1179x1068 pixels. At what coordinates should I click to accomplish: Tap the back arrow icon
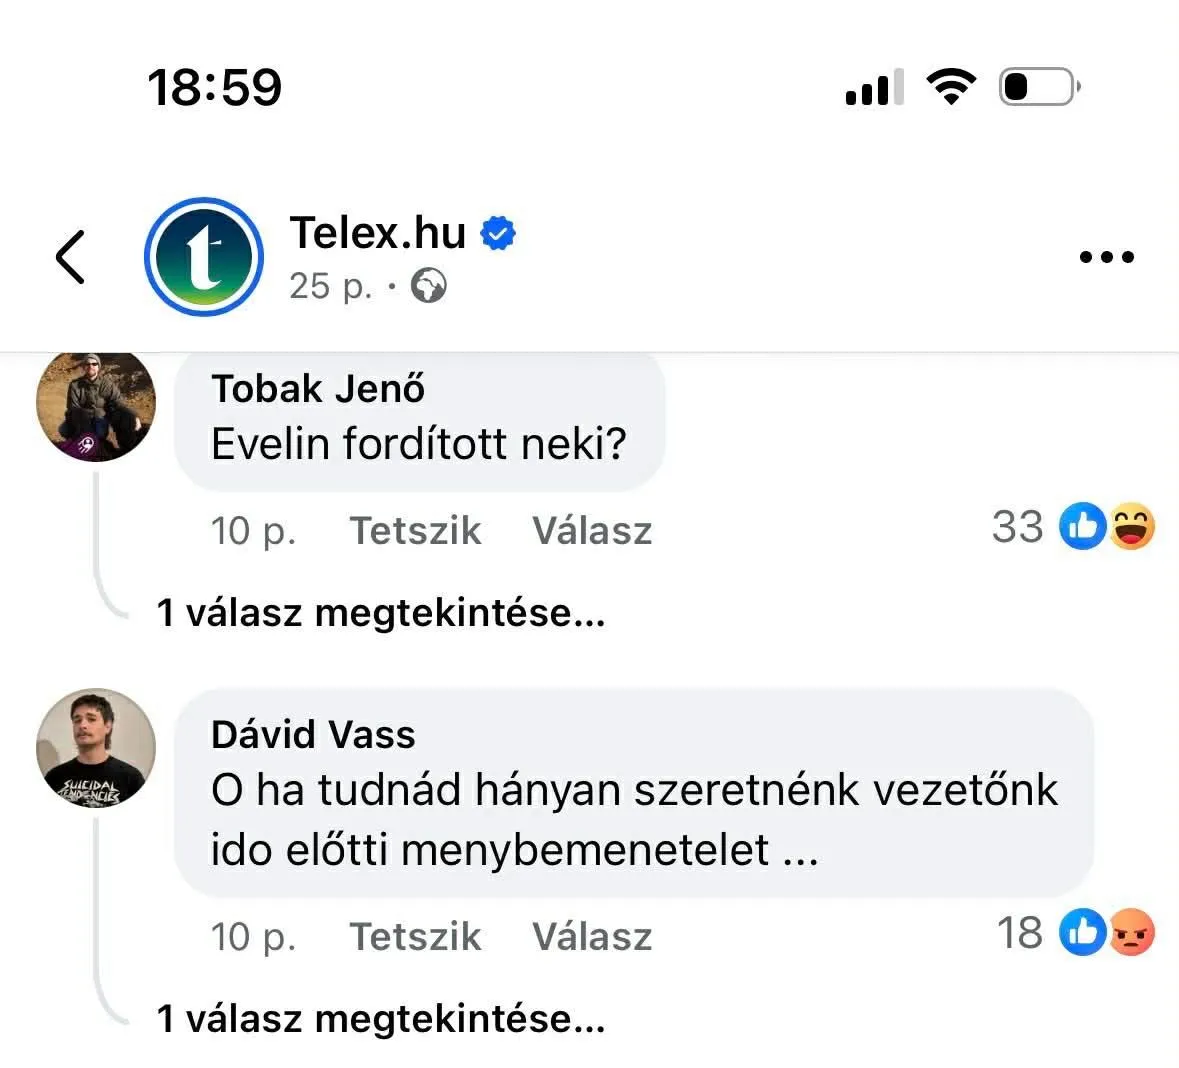click(71, 256)
